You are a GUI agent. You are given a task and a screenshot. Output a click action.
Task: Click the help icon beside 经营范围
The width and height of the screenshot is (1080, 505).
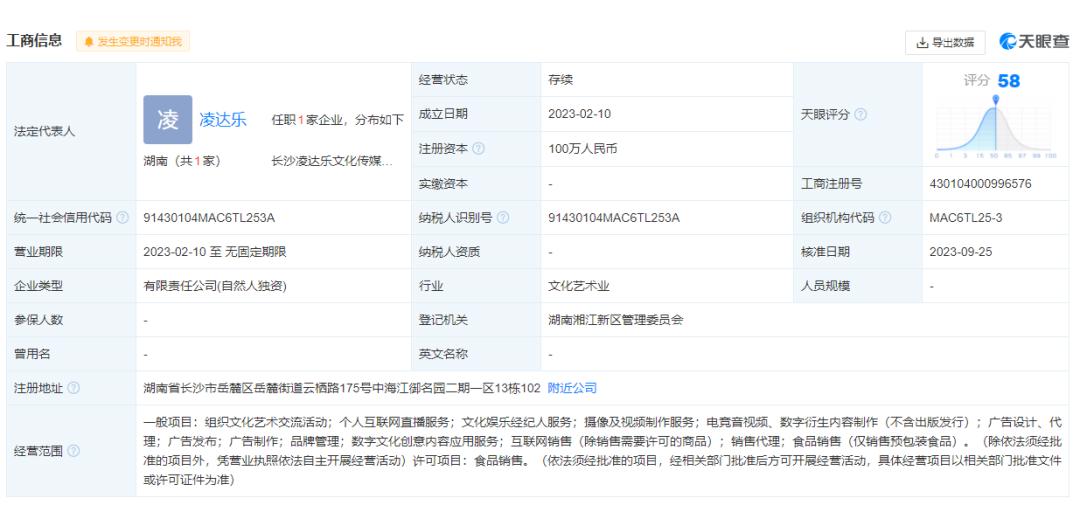[x=75, y=450]
